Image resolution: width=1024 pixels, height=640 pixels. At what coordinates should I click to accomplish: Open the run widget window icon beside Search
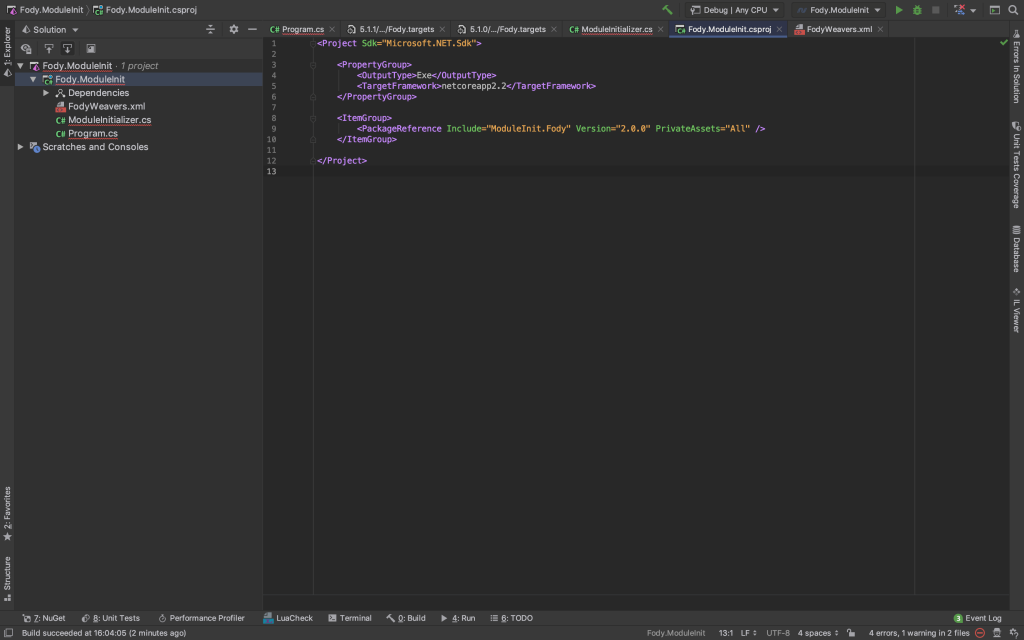tap(995, 10)
